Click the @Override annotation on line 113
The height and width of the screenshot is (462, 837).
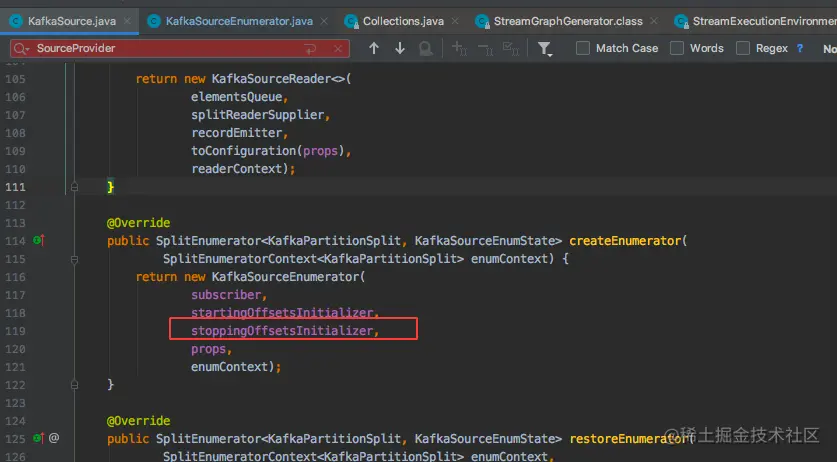point(138,223)
